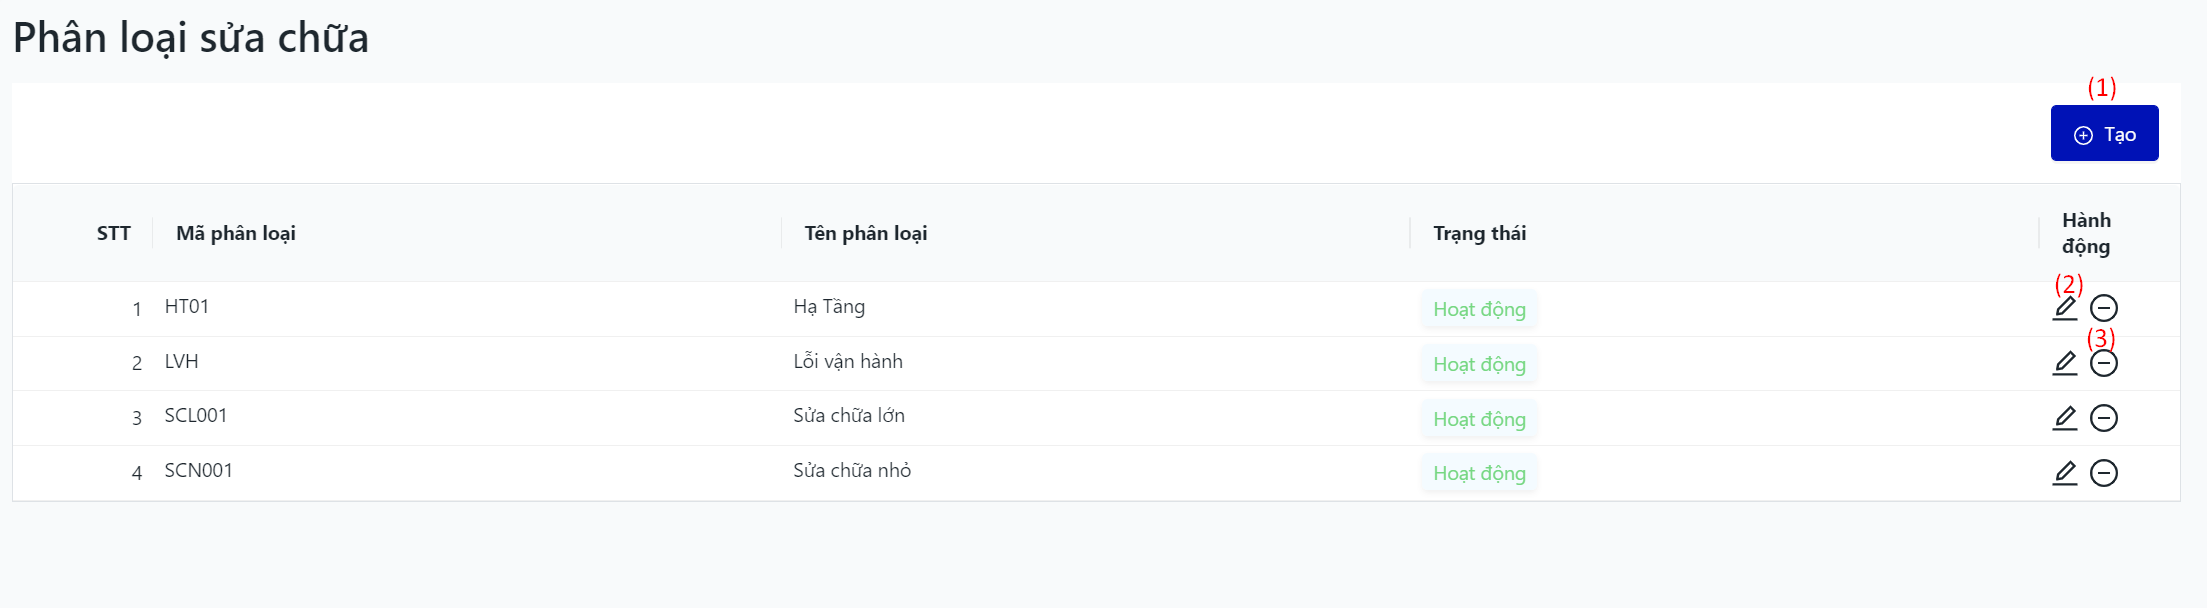
Task: Delete the SCN001 classification
Action: (2104, 473)
